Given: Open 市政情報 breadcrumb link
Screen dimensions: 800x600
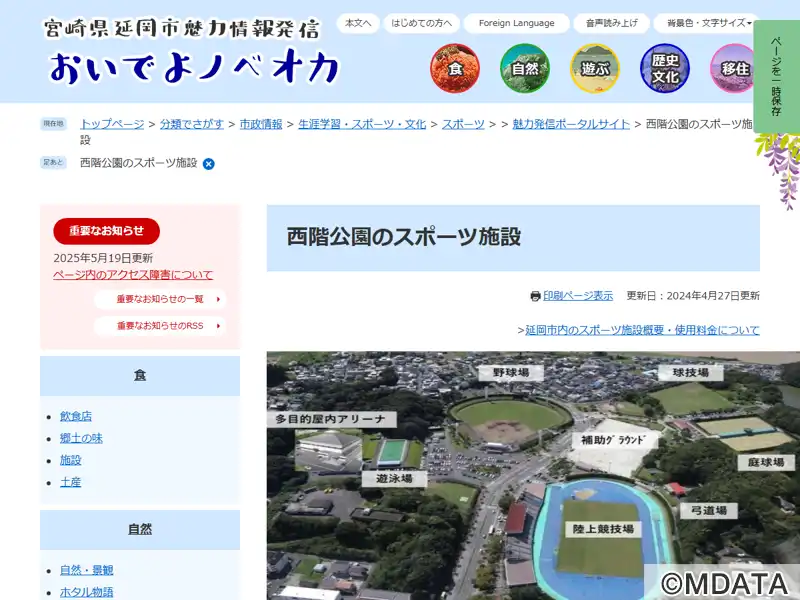Looking at the screenshot, I should tap(261, 124).
